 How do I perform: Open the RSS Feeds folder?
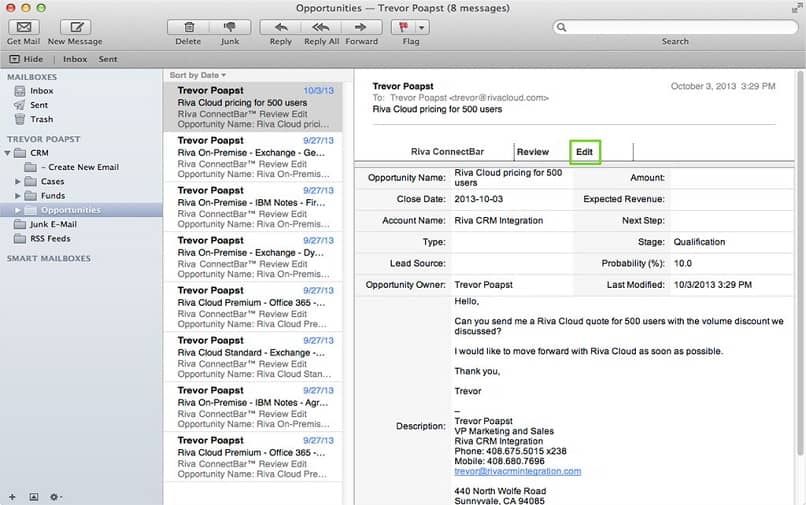[x=50, y=239]
